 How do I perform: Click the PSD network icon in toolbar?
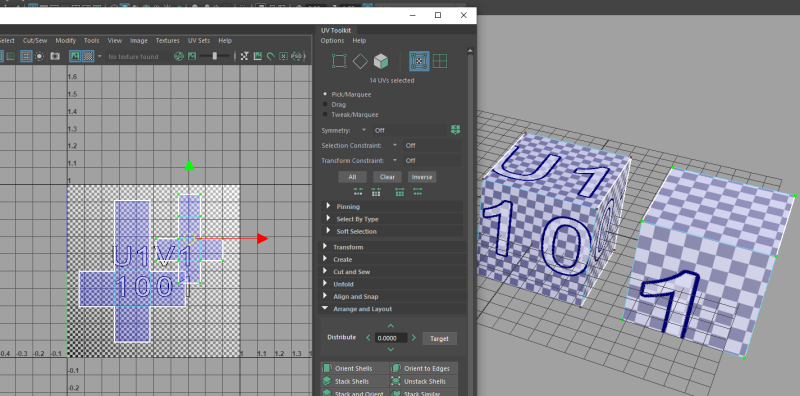point(296,56)
